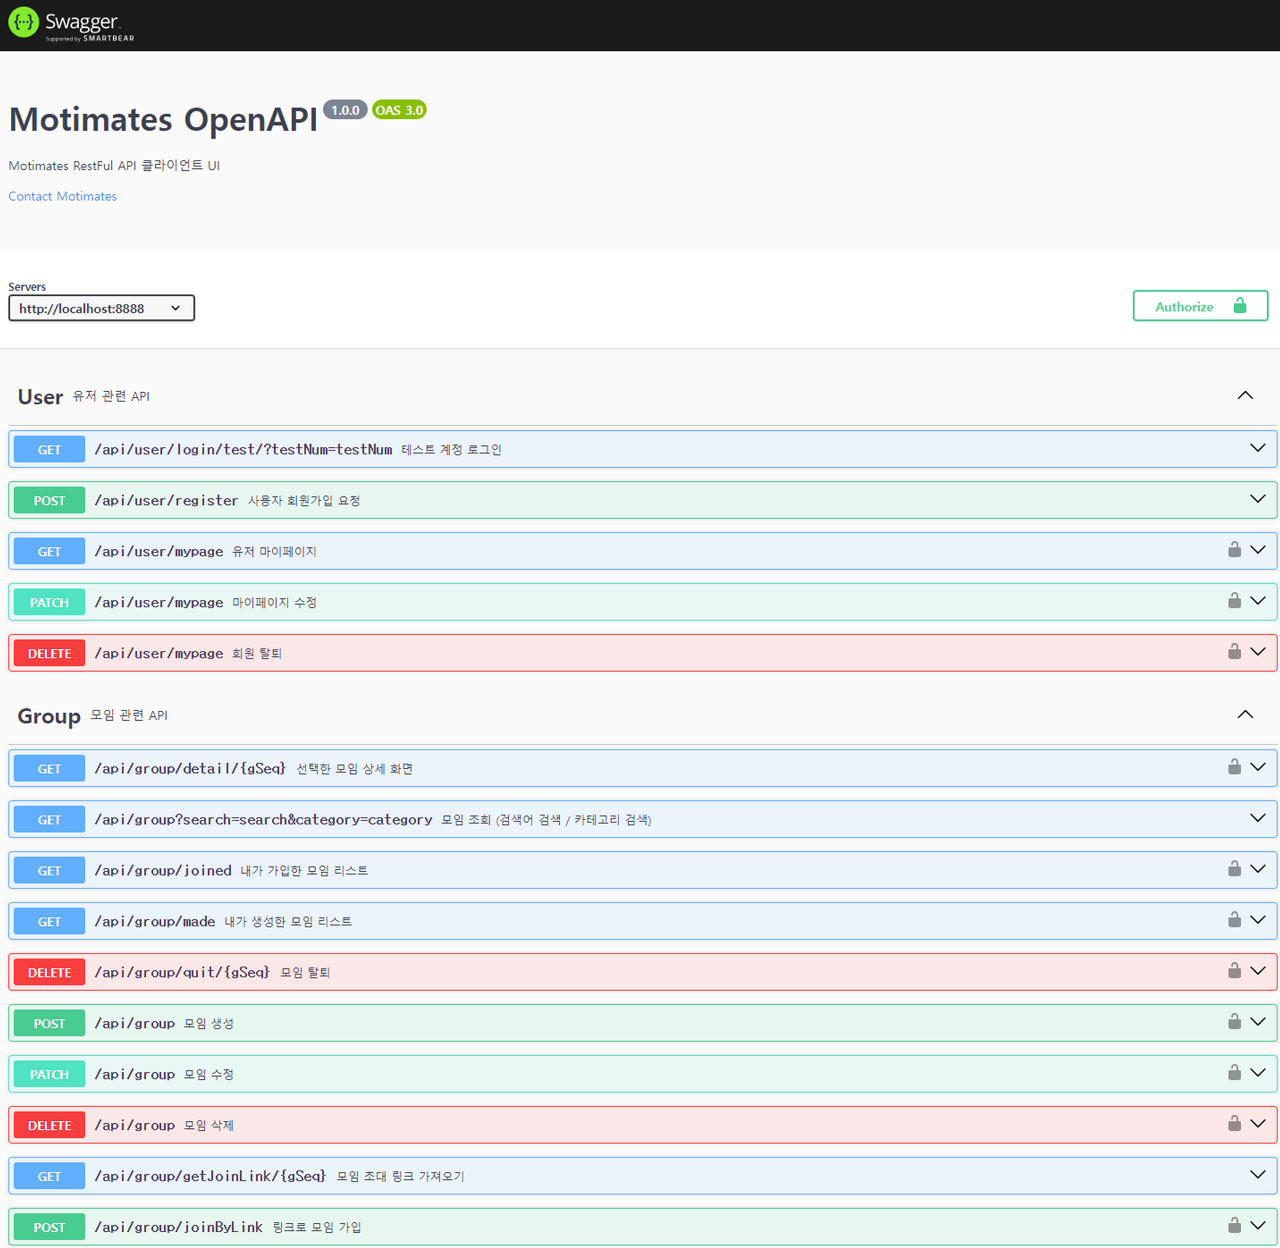This screenshot has width=1280, height=1248.
Task: Click lock icon on POST /api/group row
Action: [x=1234, y=1022]
